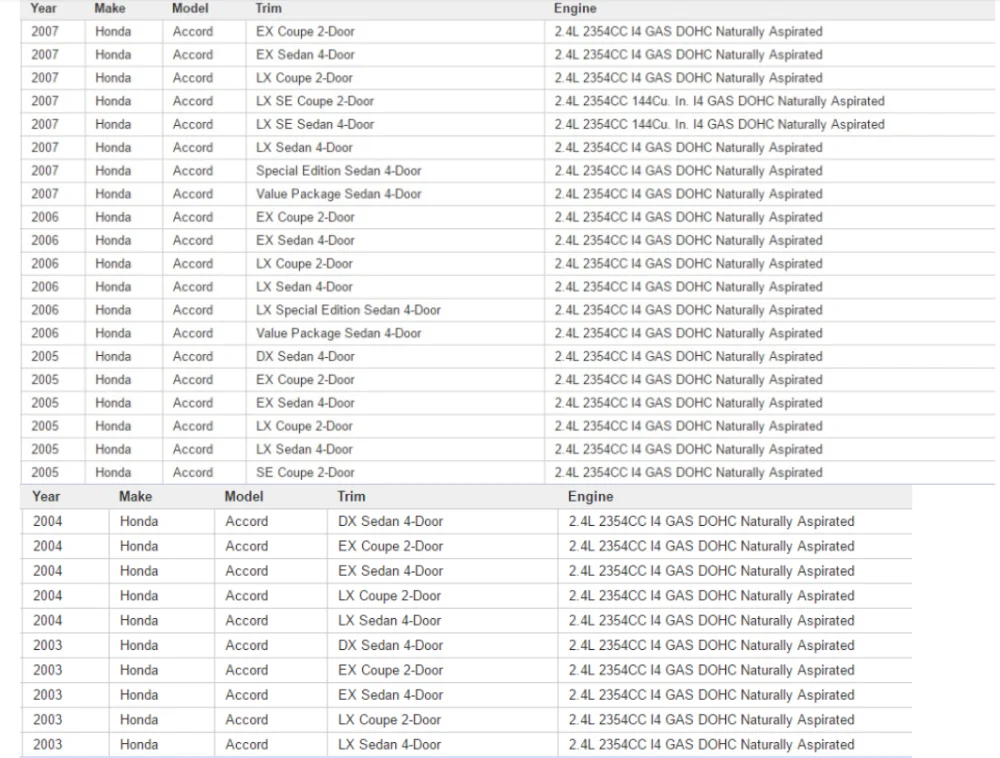This screenshot has width=1000, height=758.
Task: Select the 2007 EX Coupe 2-Door trim cell
Action: pyautogui.click(x=395, y=31)
